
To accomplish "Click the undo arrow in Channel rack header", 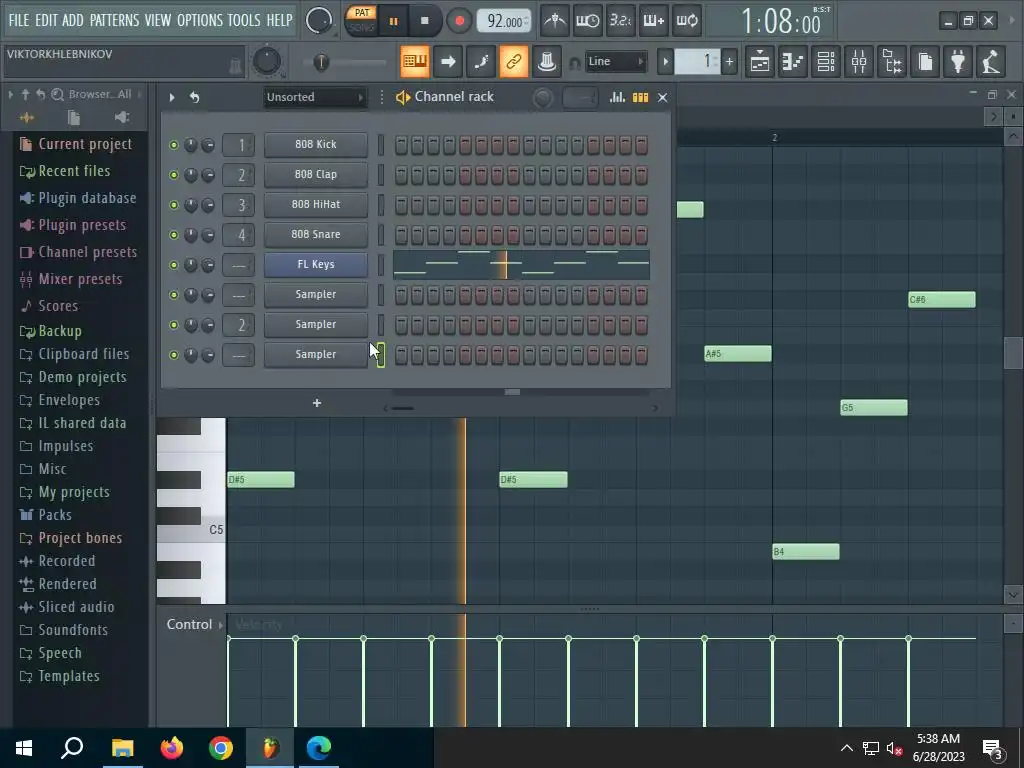I will [195, 97].
